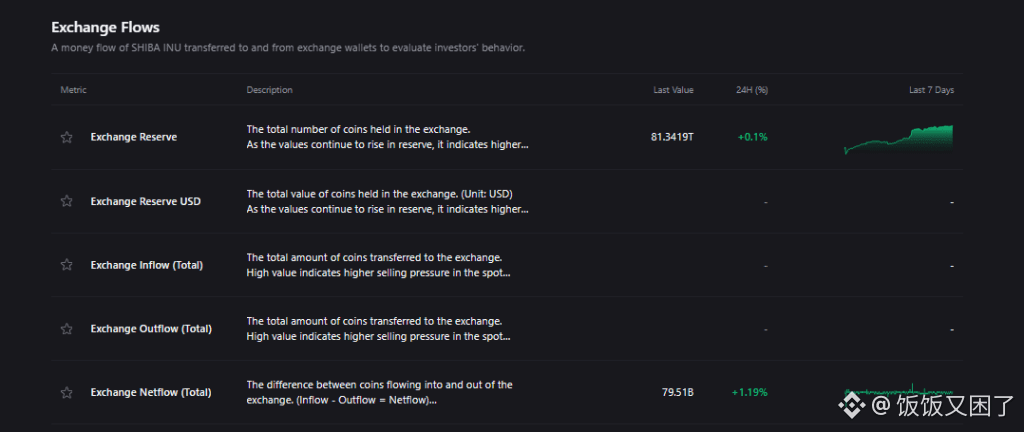Select Exchange Inflow (Total) row title
Image resolution: width=1024 pixels, height=432 pixels.
pos(146,265)
